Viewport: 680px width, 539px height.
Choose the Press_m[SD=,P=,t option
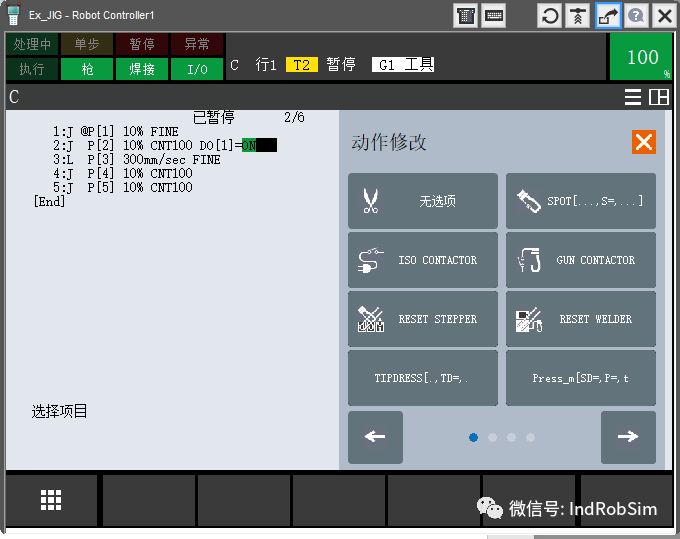581,378
